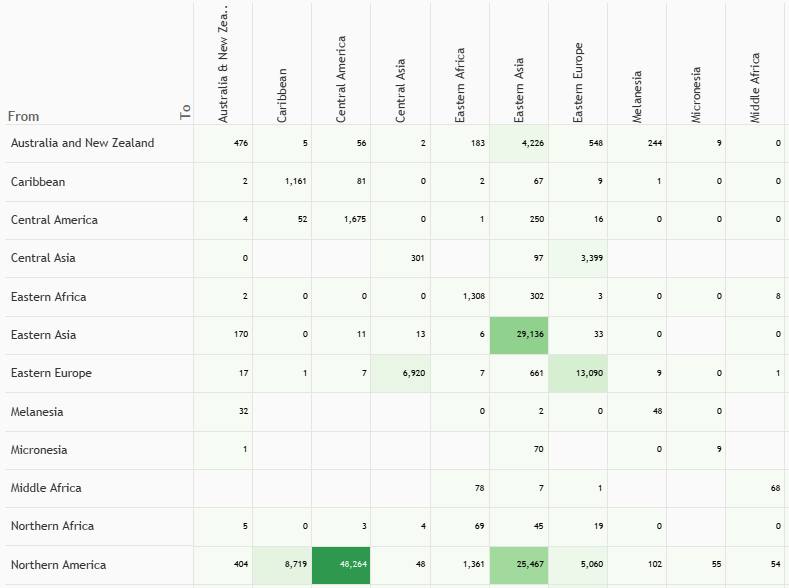Click the Northern America row label
The image size is (789, 588).
point(58,565)
